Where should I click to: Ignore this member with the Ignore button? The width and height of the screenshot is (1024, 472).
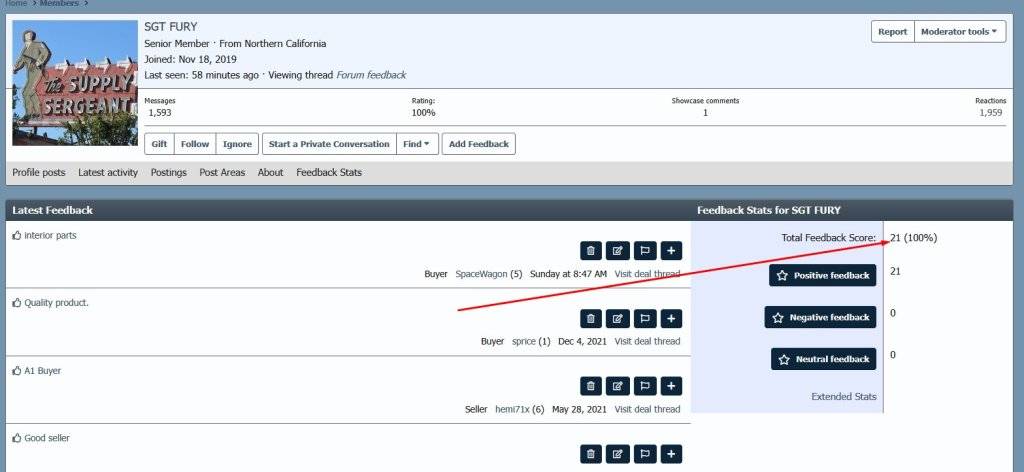pos(237,144)
